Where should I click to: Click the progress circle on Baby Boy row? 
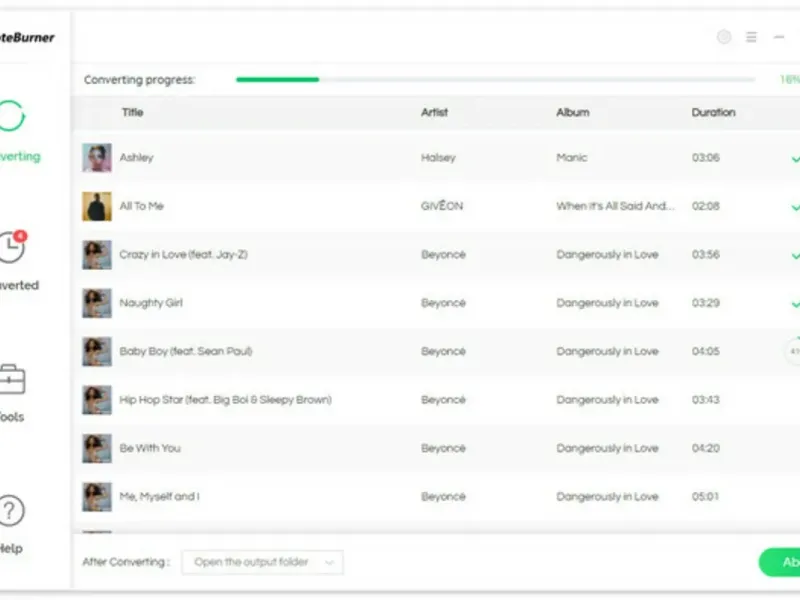coord(793,351)
